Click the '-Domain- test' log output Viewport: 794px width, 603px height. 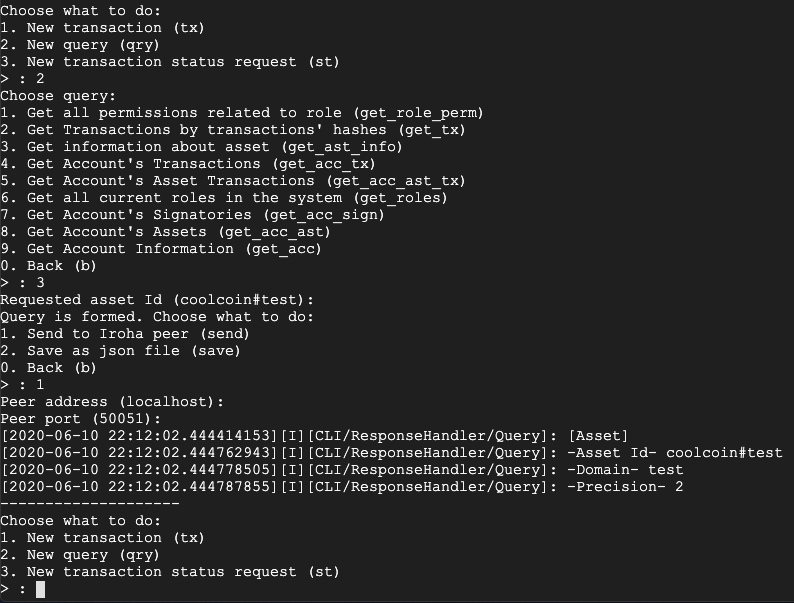pos(624,470)
